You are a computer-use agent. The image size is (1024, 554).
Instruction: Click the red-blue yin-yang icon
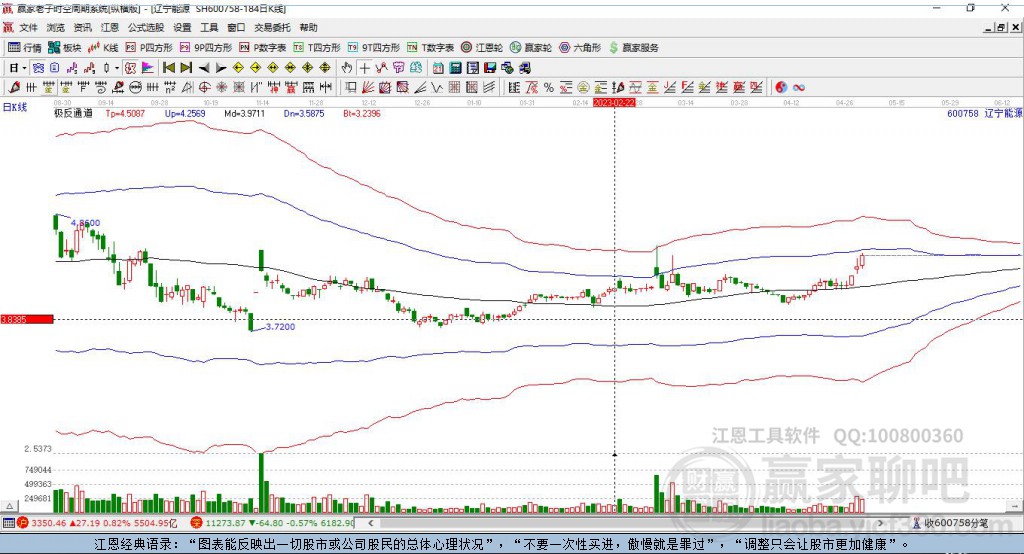pyautogui.click(x=781, y=88)
